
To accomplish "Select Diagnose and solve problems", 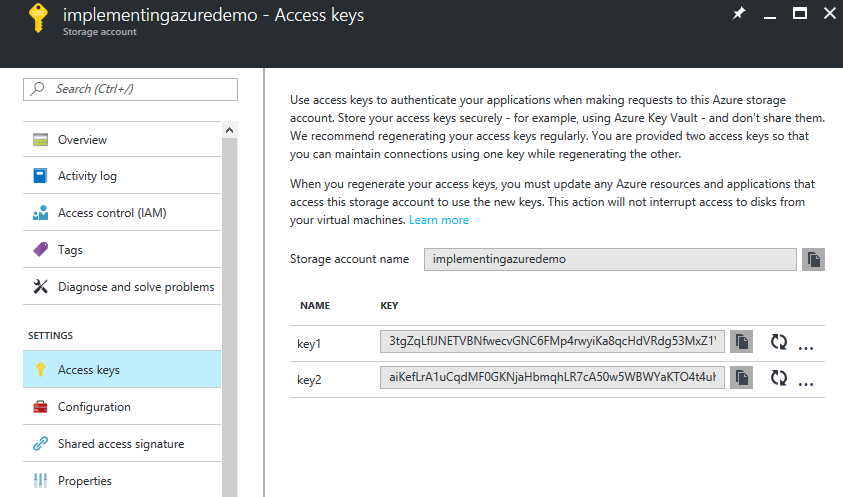I will click(136, 287).
